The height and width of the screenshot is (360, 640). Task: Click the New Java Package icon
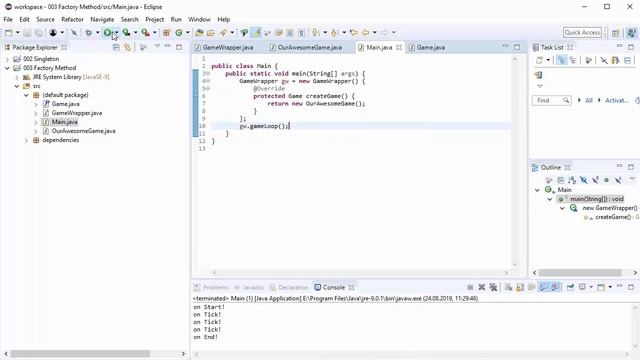click(x=167, y=33)
